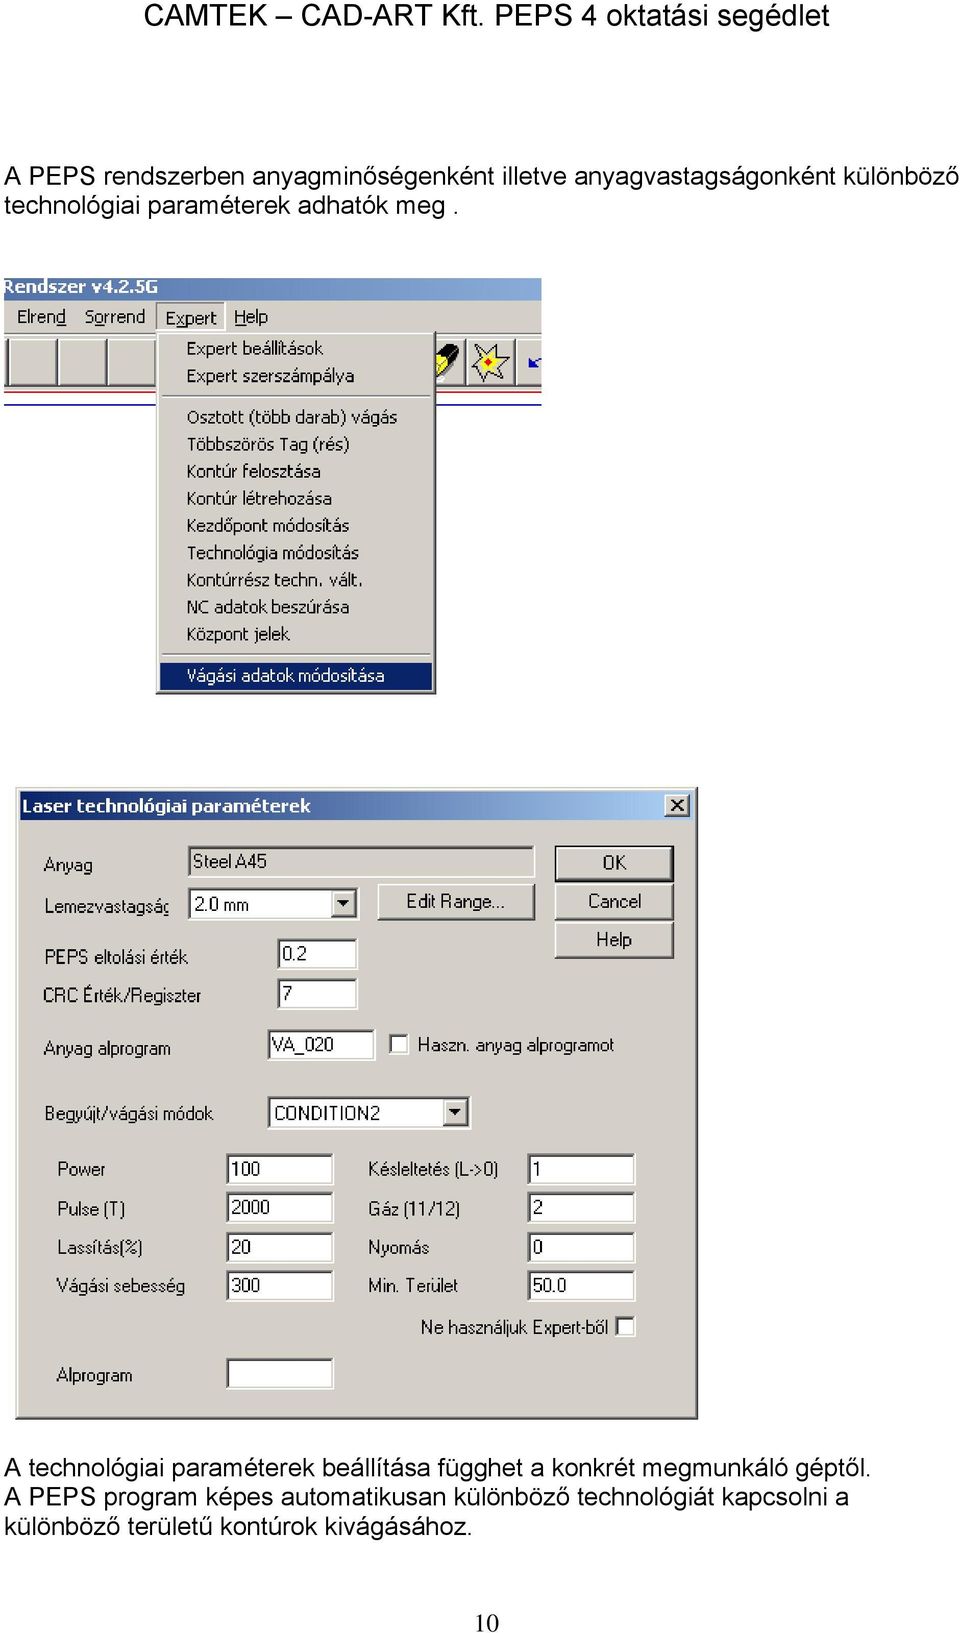Choose Vágási adatok módosítása entry
This screenshot has width=960, height=1633.
coord(296,676)
